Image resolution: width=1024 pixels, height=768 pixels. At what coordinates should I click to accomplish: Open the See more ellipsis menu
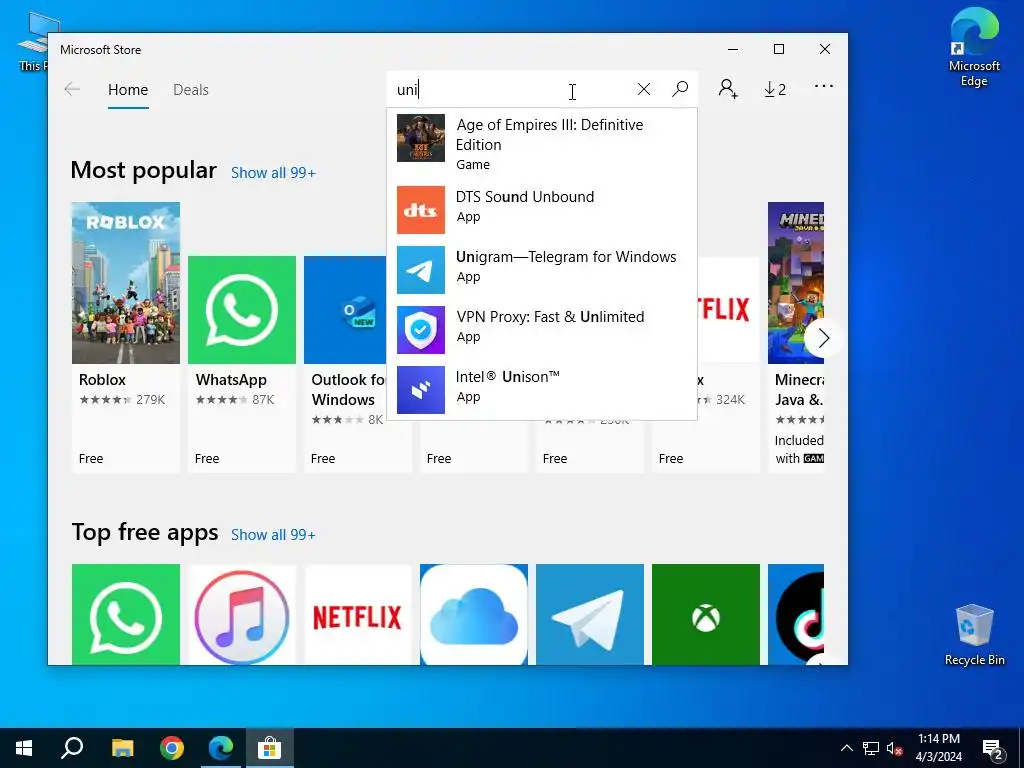click(824, 86)
